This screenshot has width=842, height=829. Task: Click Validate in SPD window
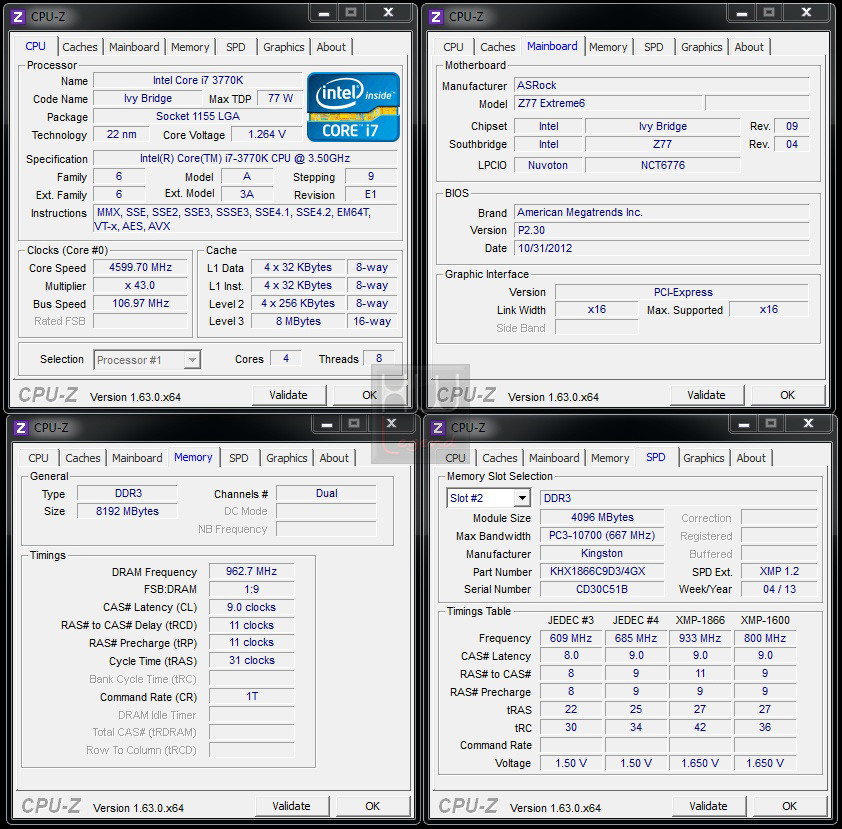(x=708, y=806)
